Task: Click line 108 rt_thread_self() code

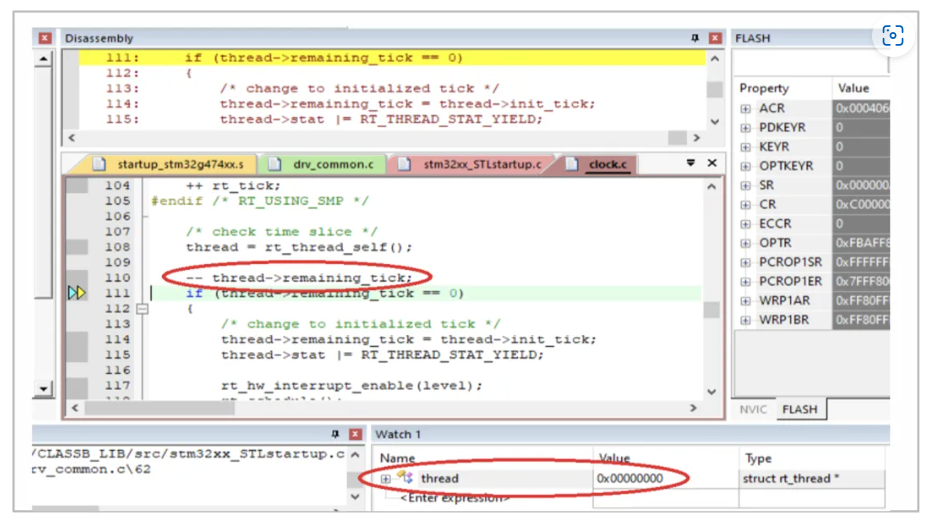Action: 298,247
